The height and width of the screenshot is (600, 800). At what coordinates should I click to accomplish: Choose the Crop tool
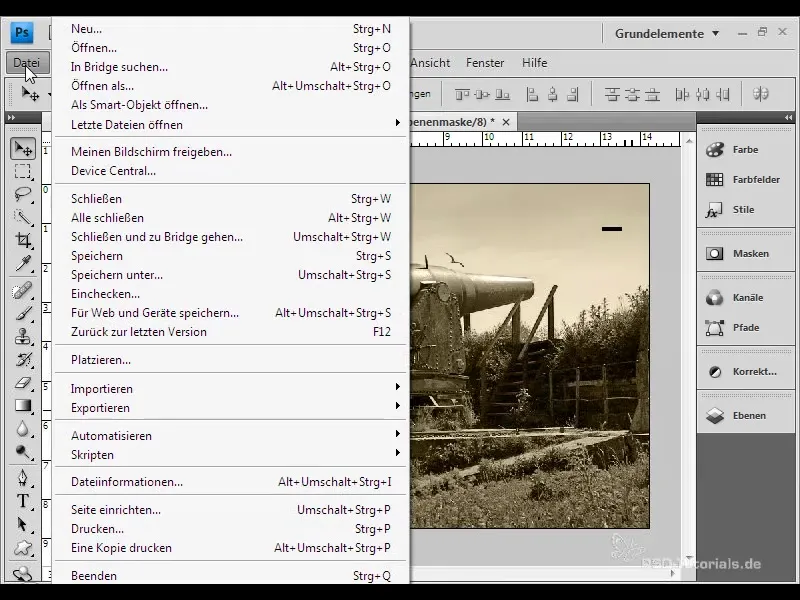tap(23, 241)
